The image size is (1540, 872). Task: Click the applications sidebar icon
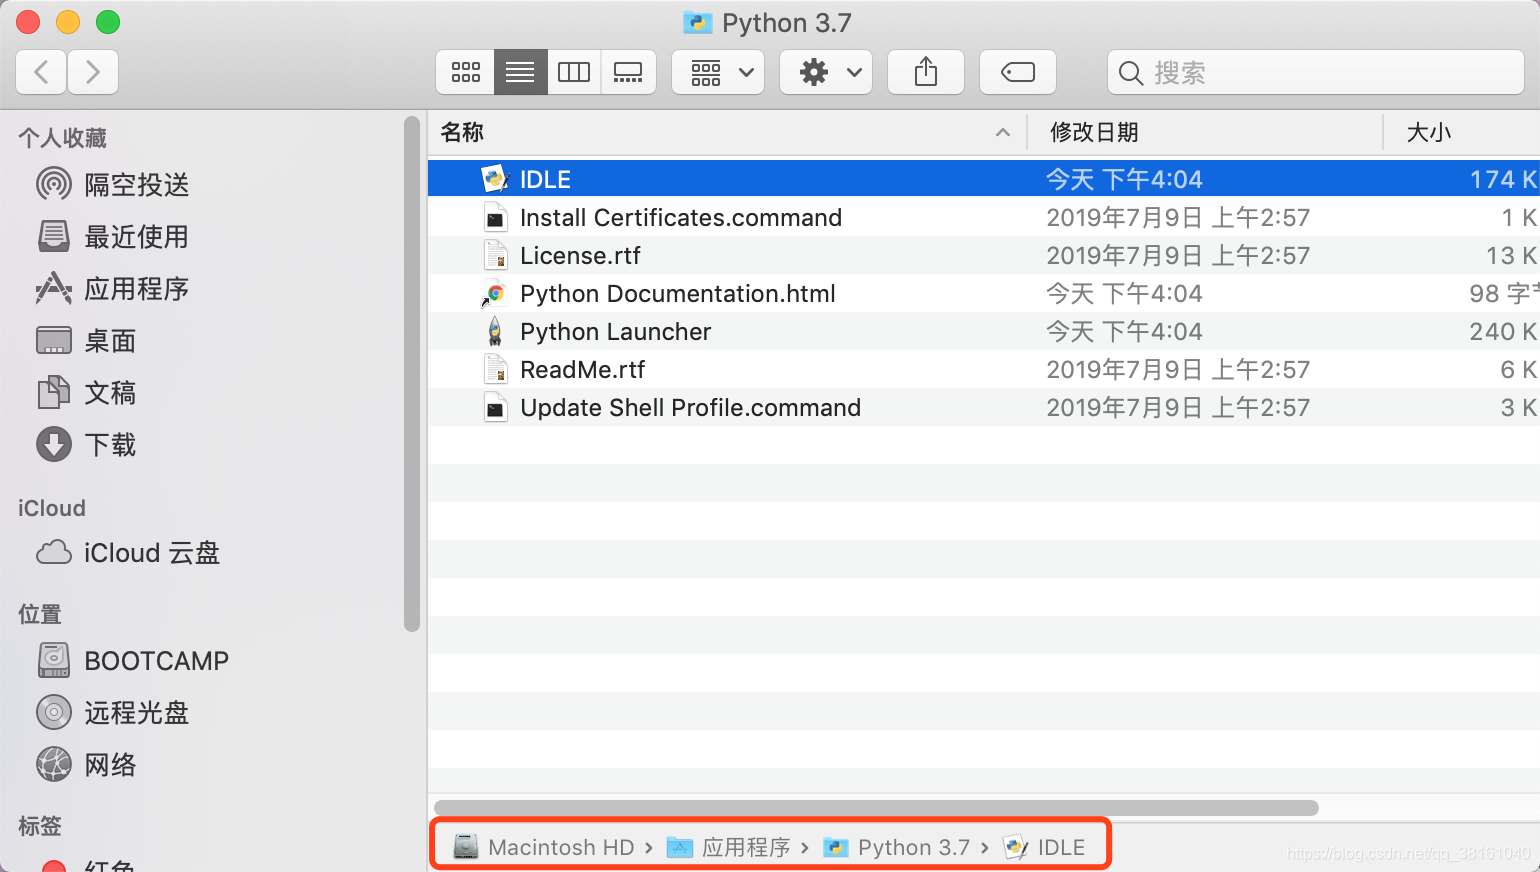coord(54,288)
